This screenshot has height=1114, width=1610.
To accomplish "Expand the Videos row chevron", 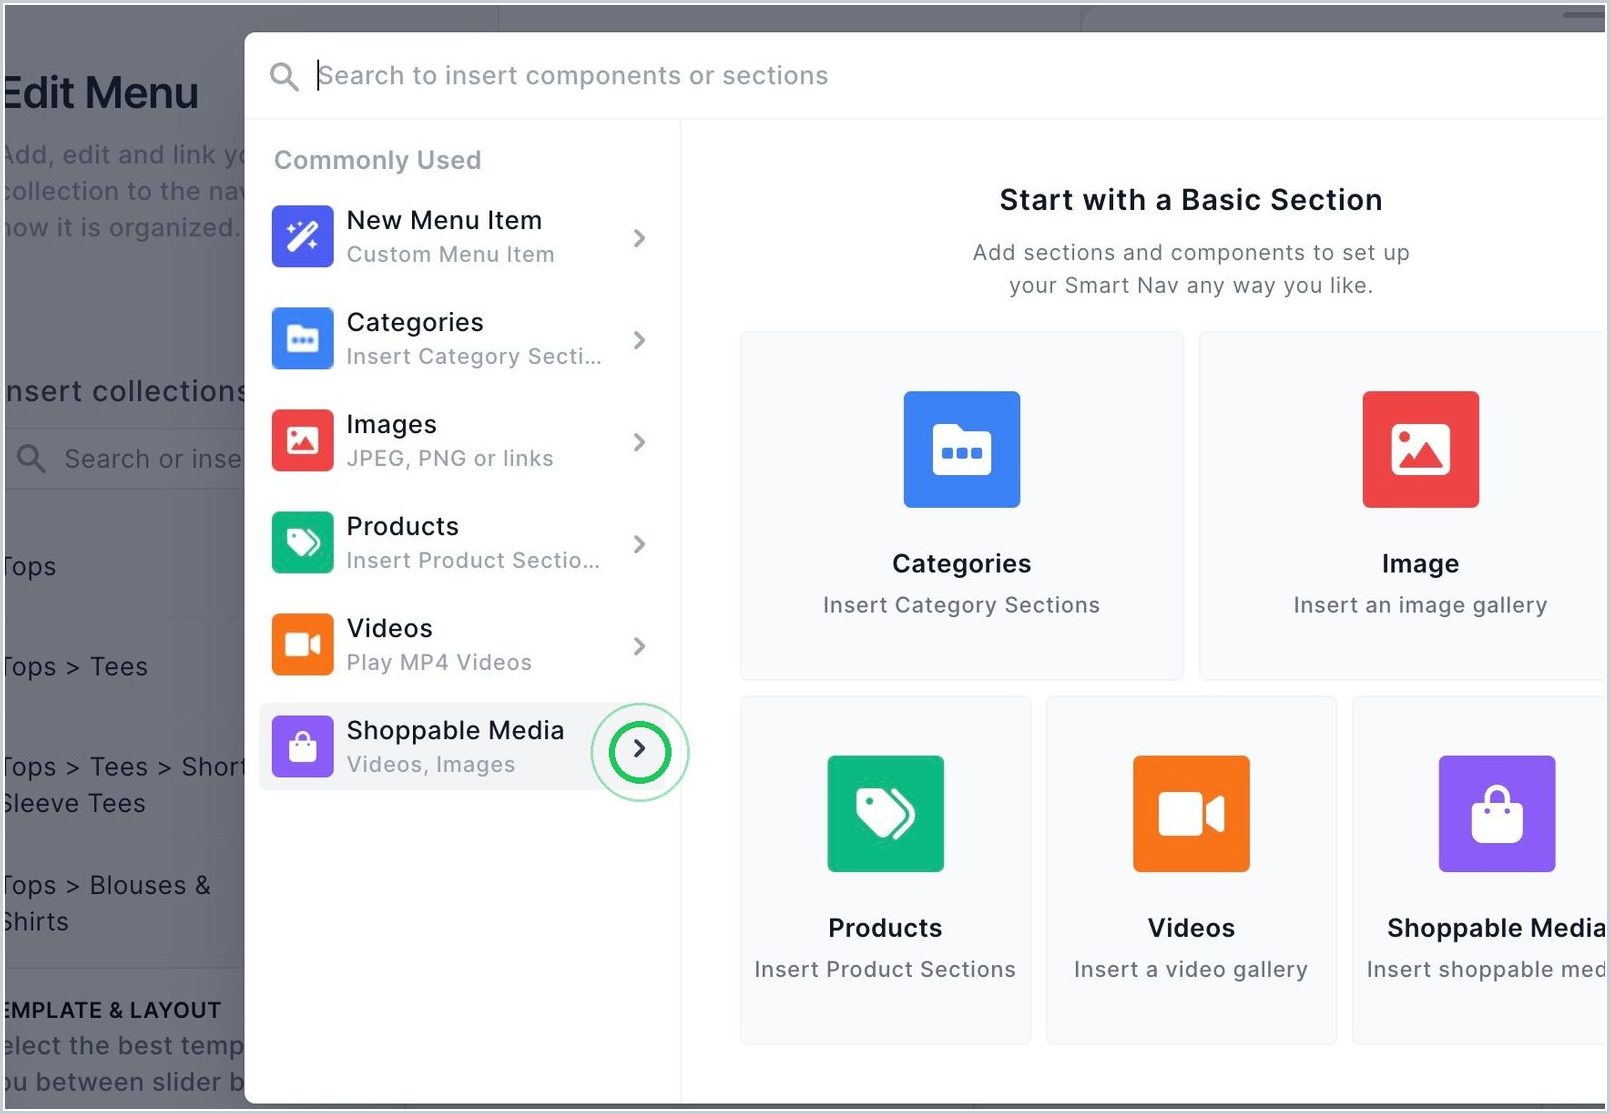I will coord(639,646).
